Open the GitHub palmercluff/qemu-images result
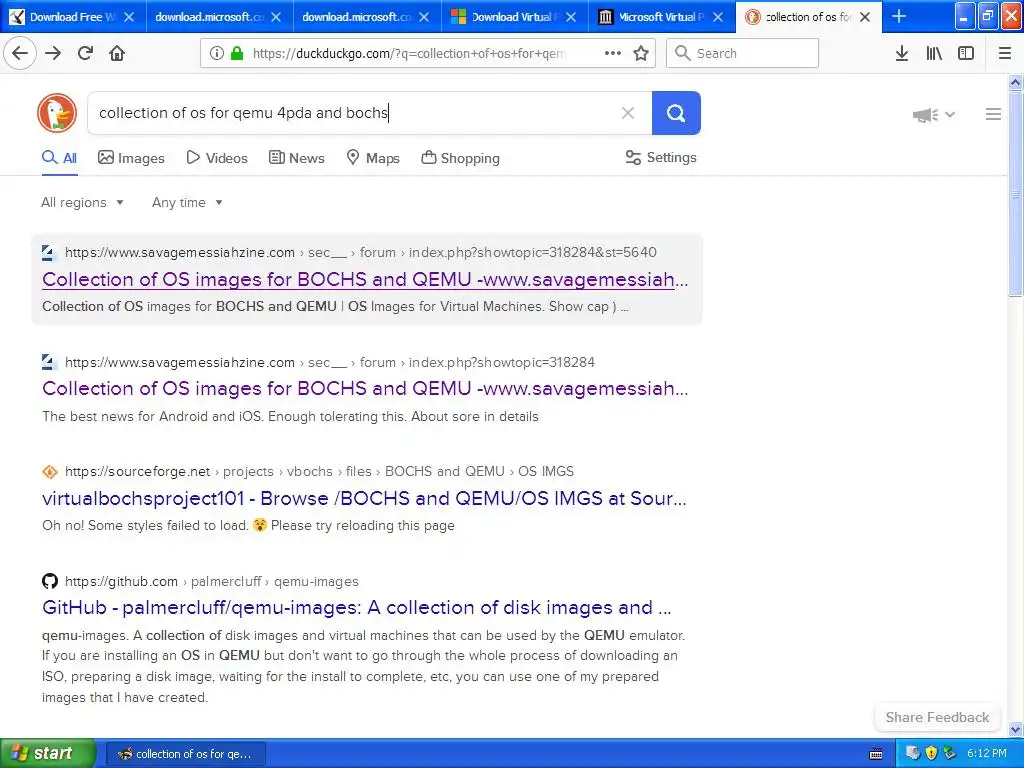This screenshot has width=1024, height=768. click(x=357, y=608)
